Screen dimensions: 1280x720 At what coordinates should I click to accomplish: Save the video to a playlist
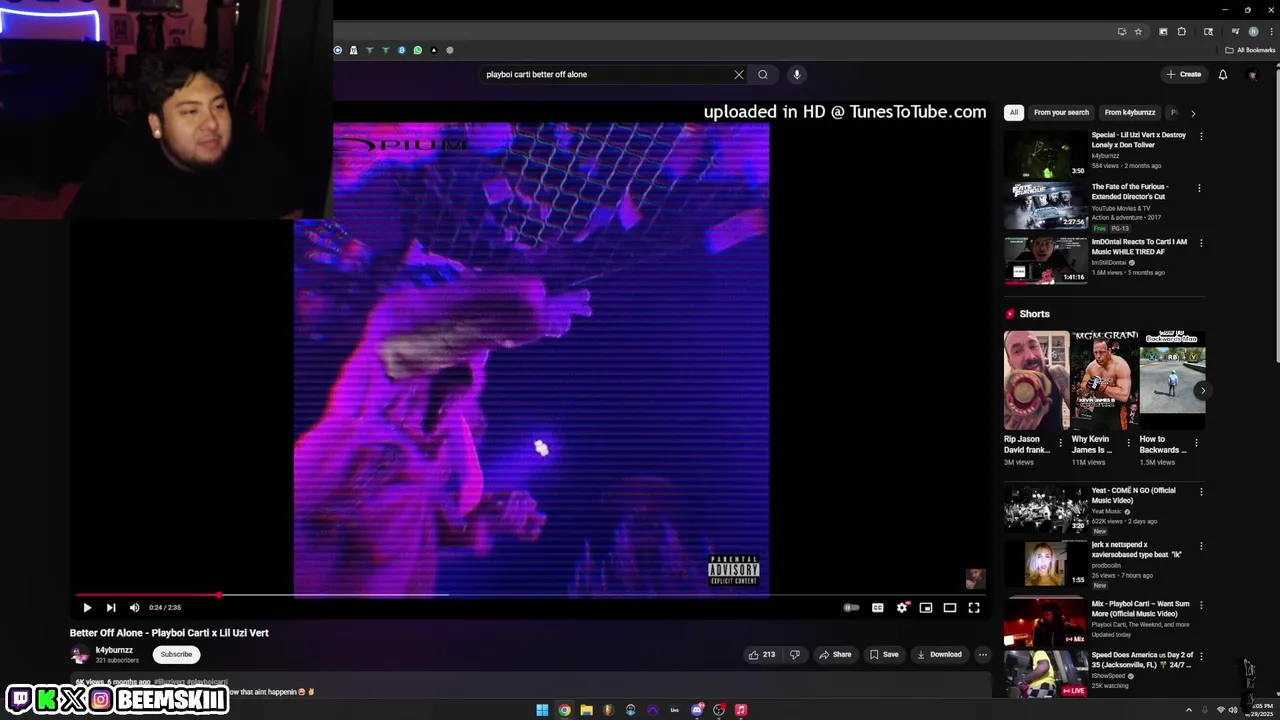pos(884,654)
